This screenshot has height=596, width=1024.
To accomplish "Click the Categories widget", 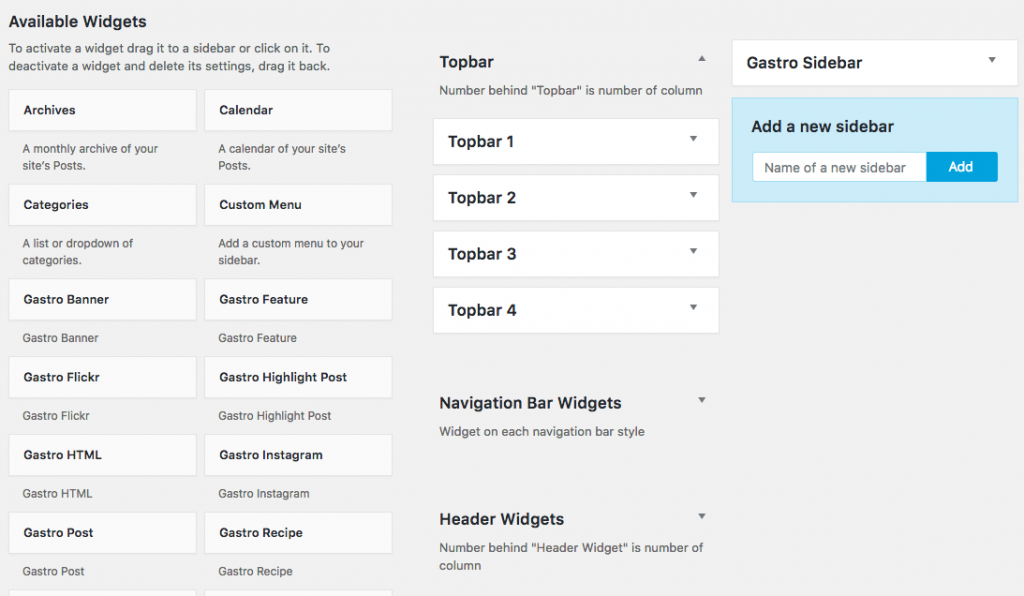I will click(x=101, y=205).
